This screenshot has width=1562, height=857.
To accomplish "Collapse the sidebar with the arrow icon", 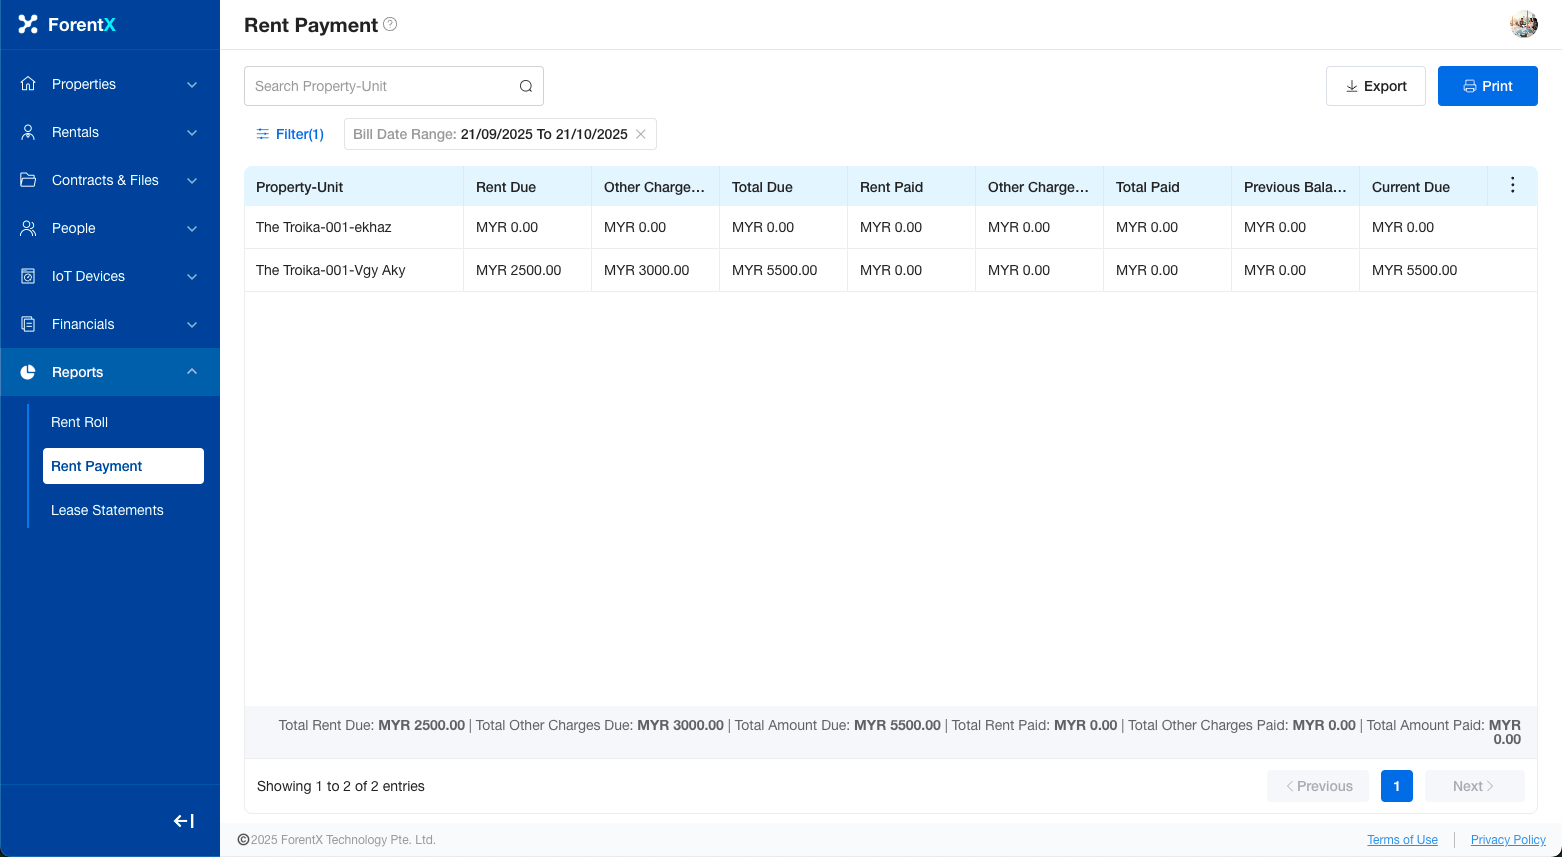I will pos(184,821).
